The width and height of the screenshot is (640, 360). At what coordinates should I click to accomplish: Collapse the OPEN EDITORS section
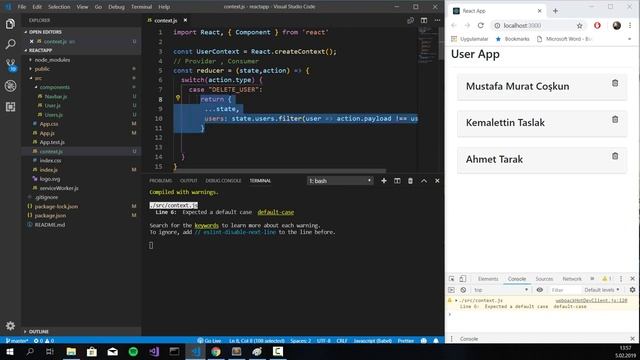[45, 32]
